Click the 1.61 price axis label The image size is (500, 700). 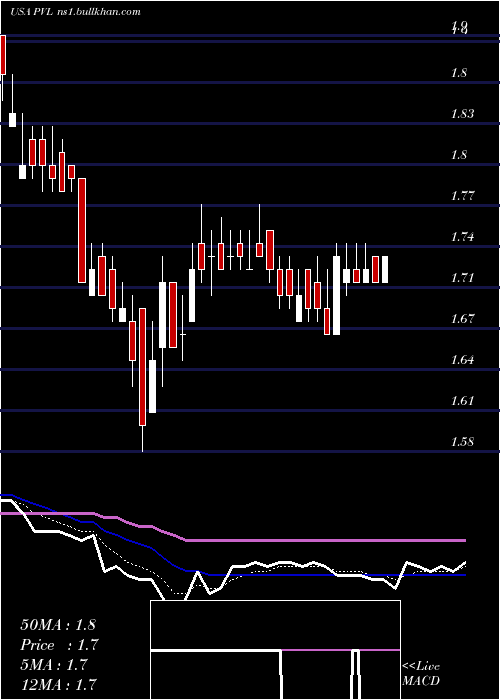pos(462,400)
